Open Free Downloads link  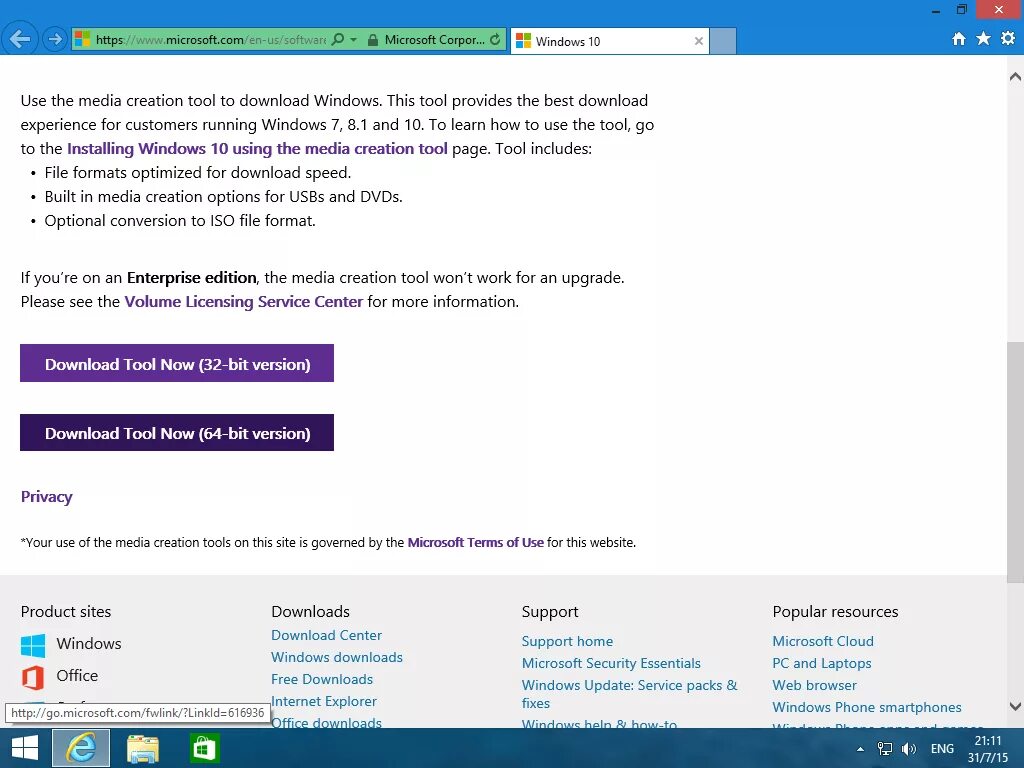pos(321,679)
